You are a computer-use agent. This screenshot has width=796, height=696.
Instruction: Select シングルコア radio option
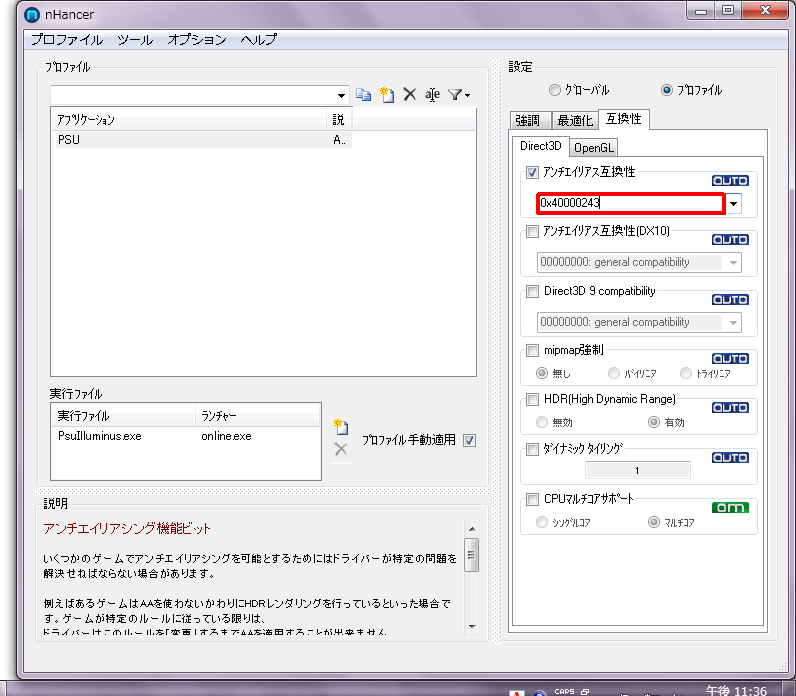click(x=542, y=522)
